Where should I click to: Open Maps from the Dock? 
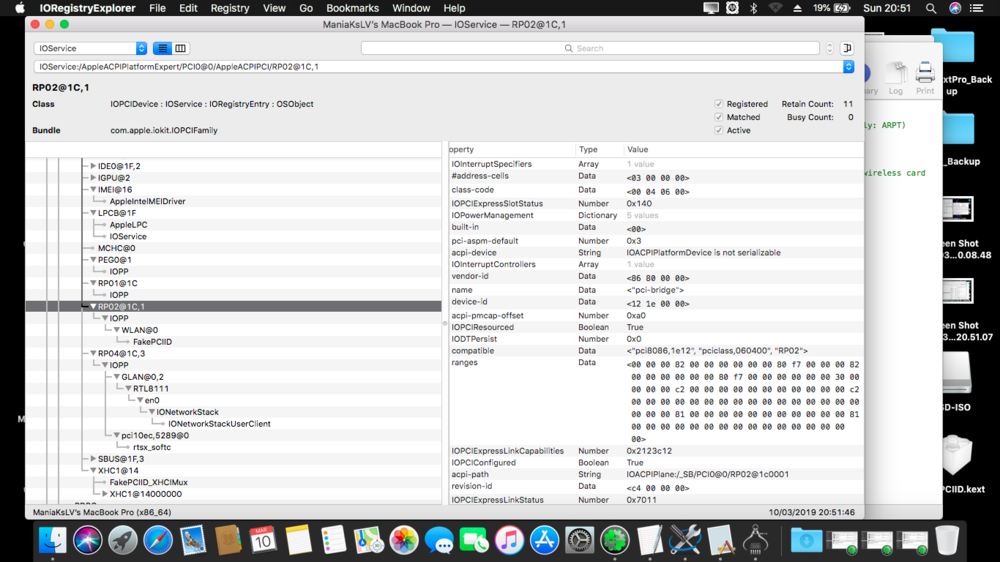369,540
